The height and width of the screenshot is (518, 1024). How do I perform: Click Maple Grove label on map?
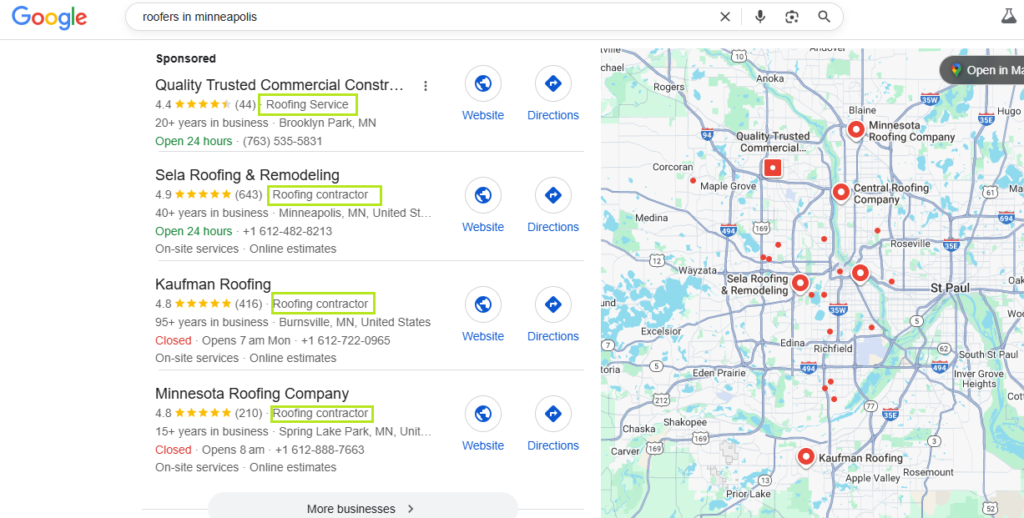click(x=727, y=186)
